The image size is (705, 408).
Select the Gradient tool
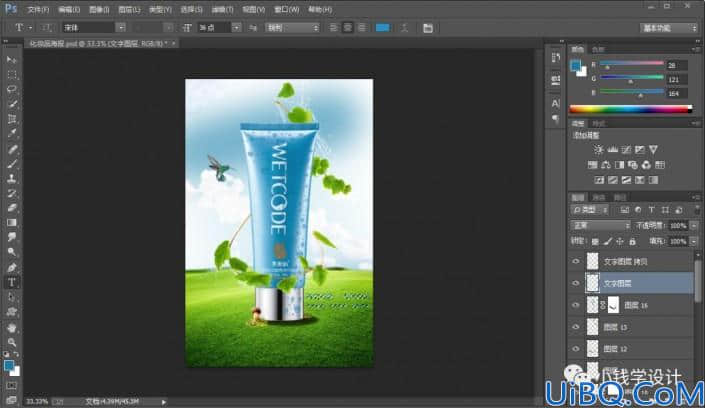pos(12,223)
